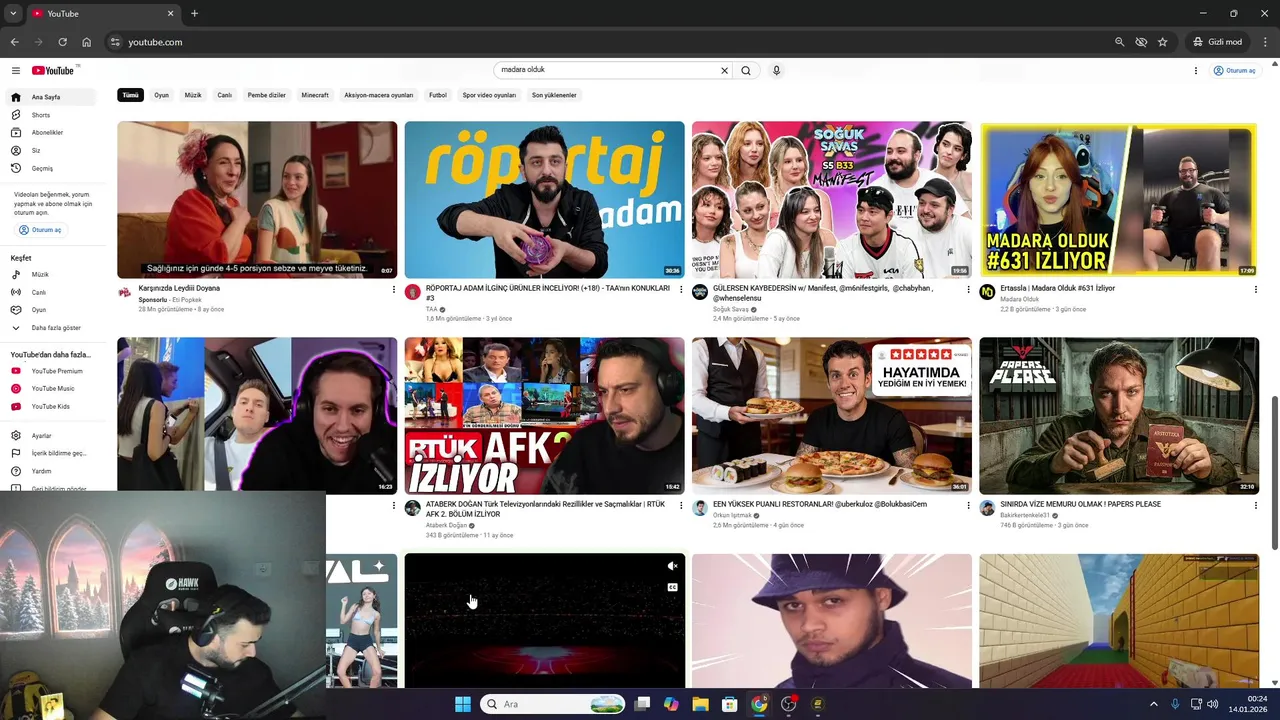The height and width of the screenshot is (720, 1280).
Task: Start voice search with the microphone icon
Action: tap(776, 70)
